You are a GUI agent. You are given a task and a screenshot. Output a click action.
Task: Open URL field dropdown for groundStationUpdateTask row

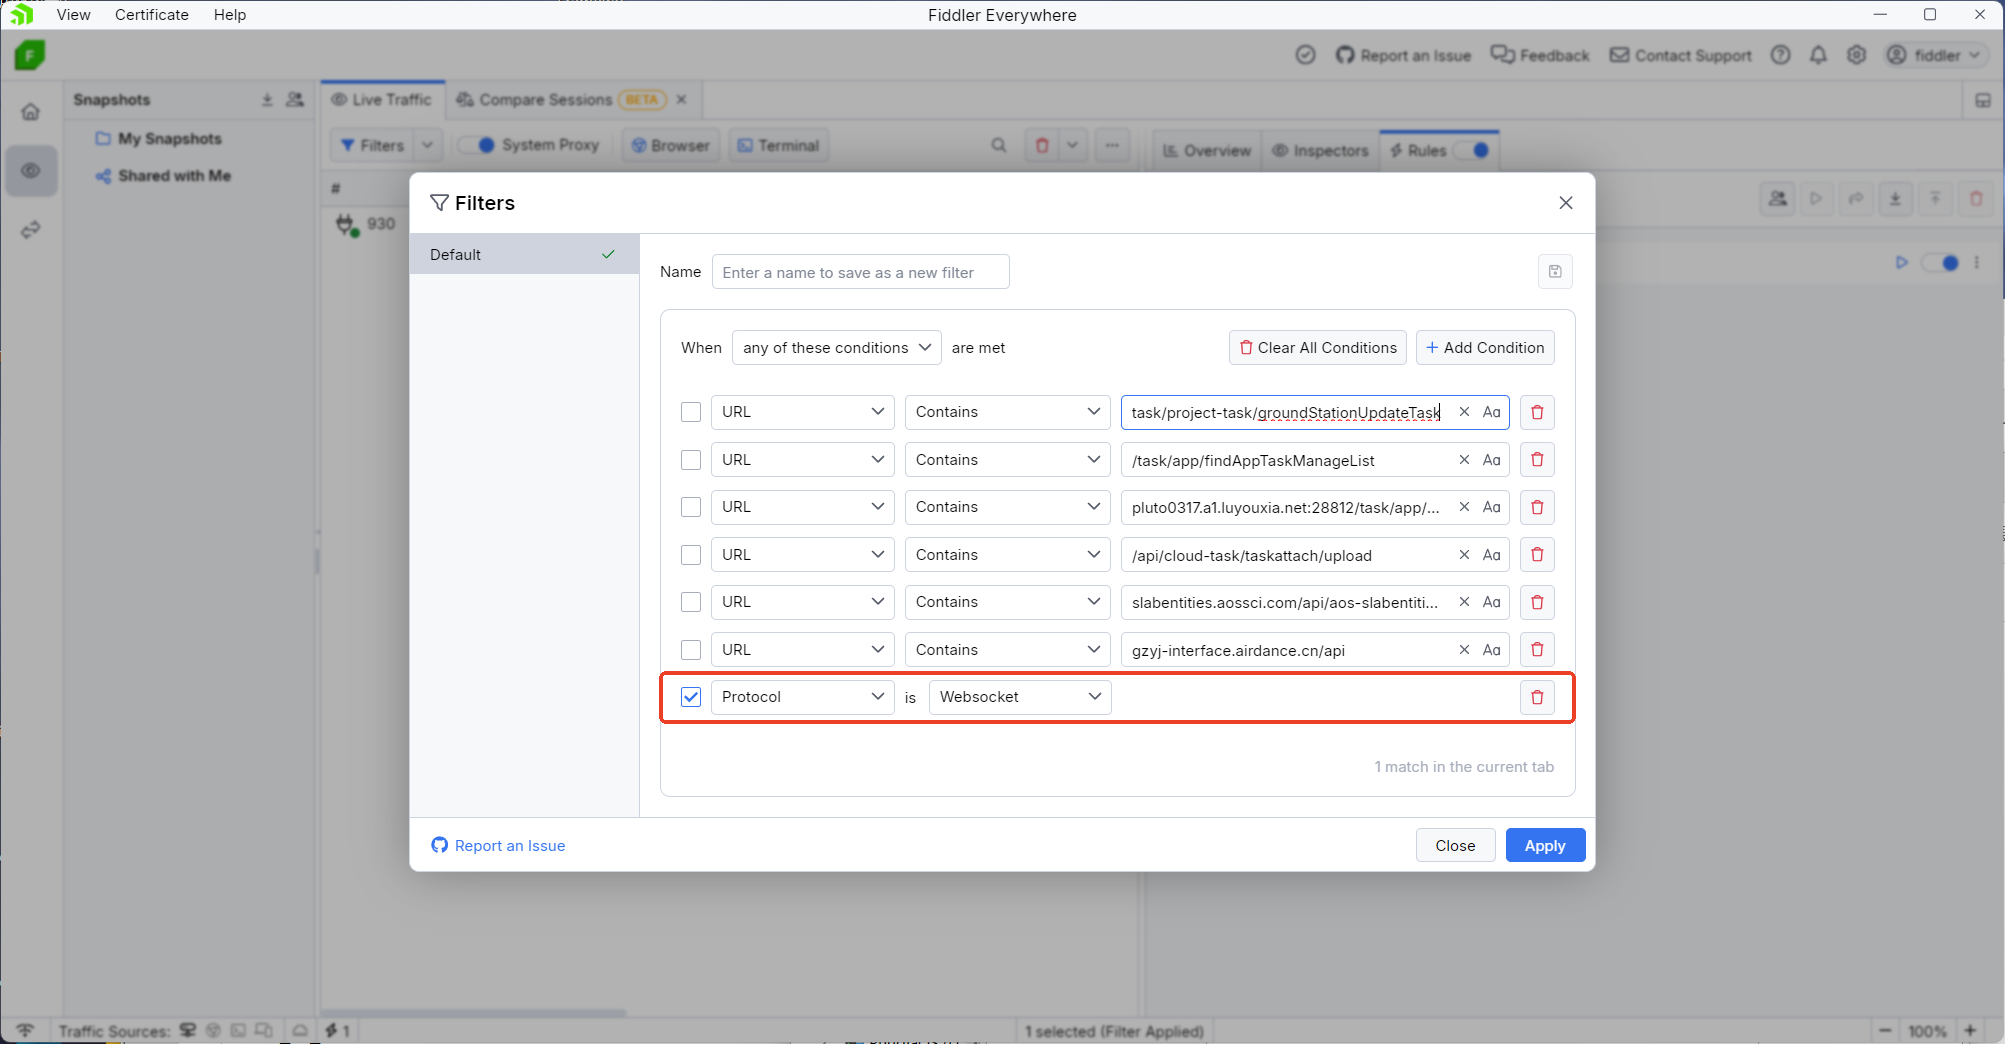coord(803,412)
